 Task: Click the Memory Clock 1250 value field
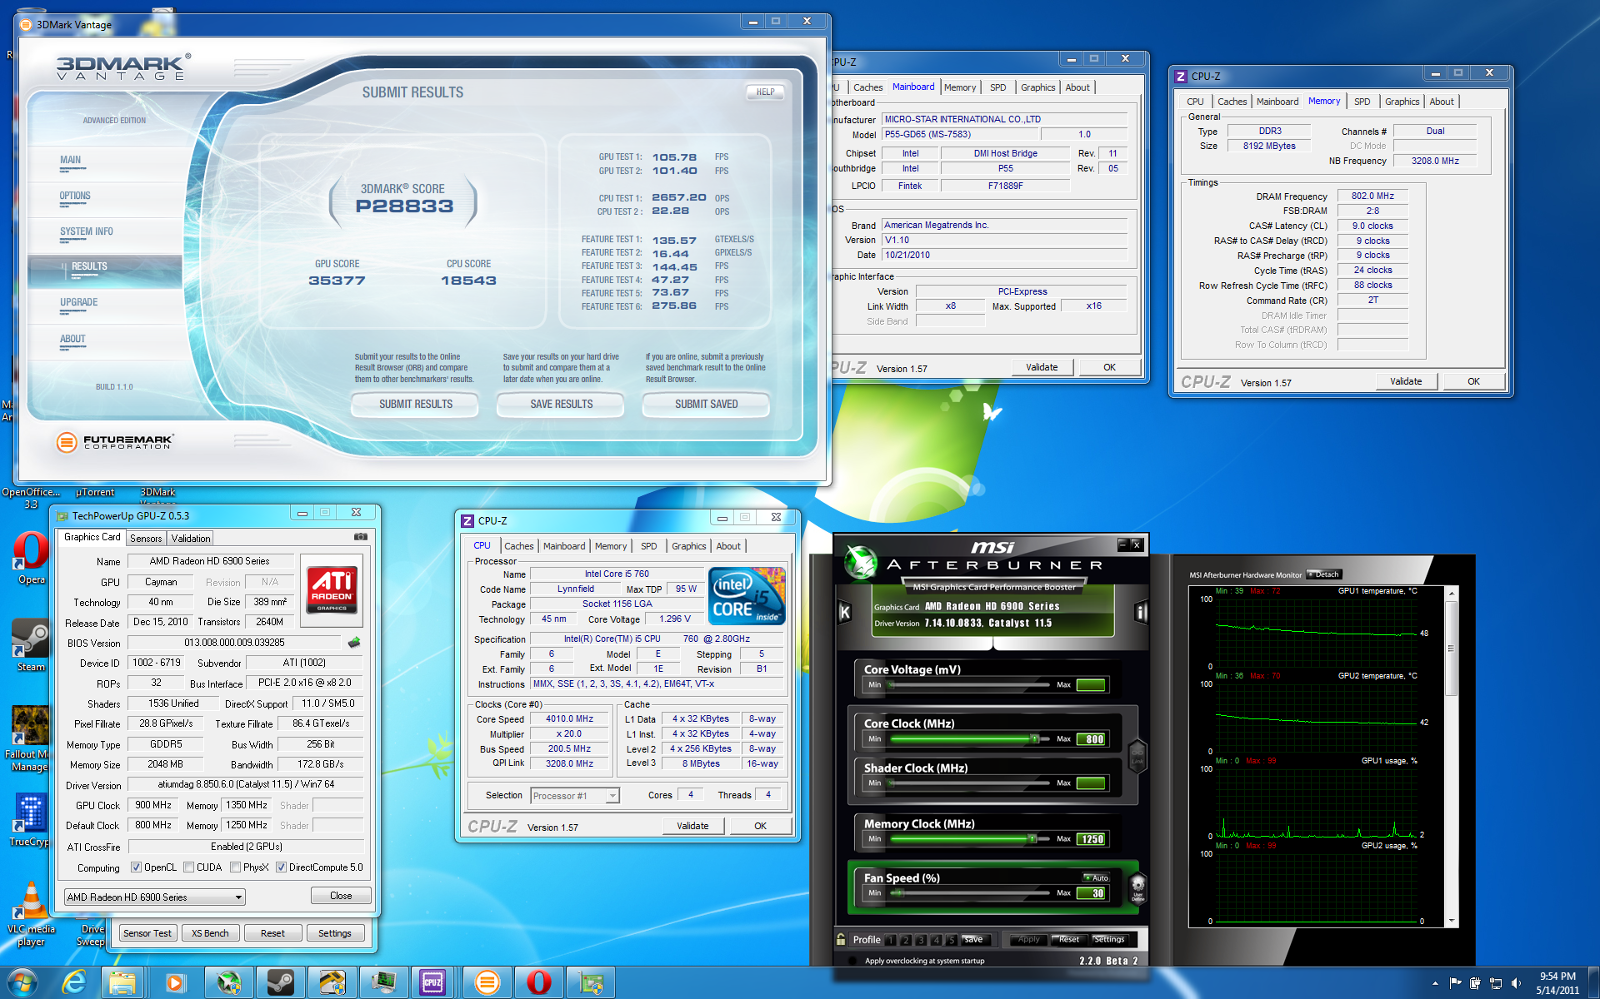point(1091,839)
